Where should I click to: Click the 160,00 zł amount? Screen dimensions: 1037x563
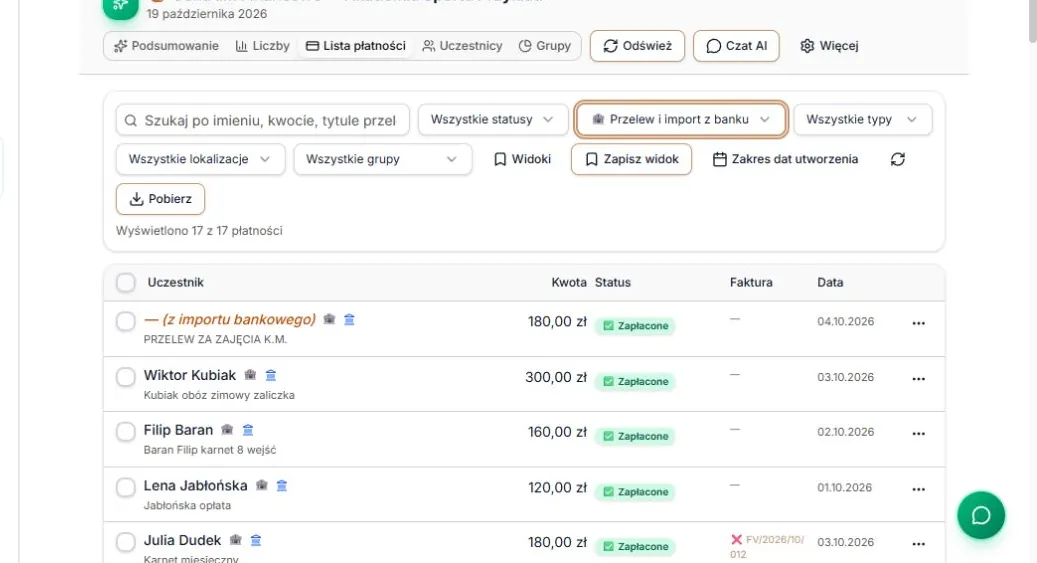[x=557, y=432]
